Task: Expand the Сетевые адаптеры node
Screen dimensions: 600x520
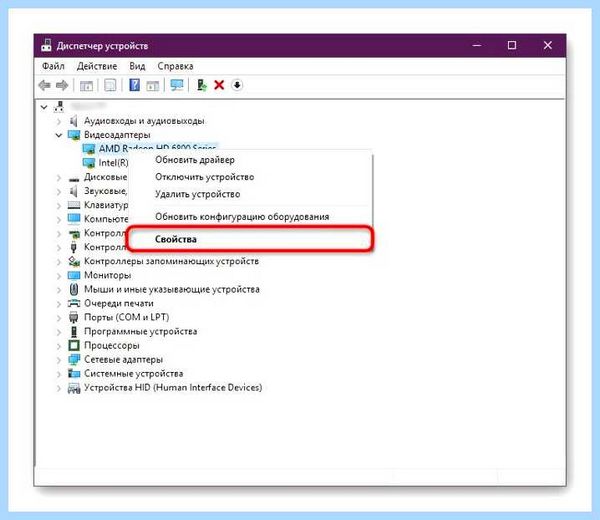Action: 59,360
